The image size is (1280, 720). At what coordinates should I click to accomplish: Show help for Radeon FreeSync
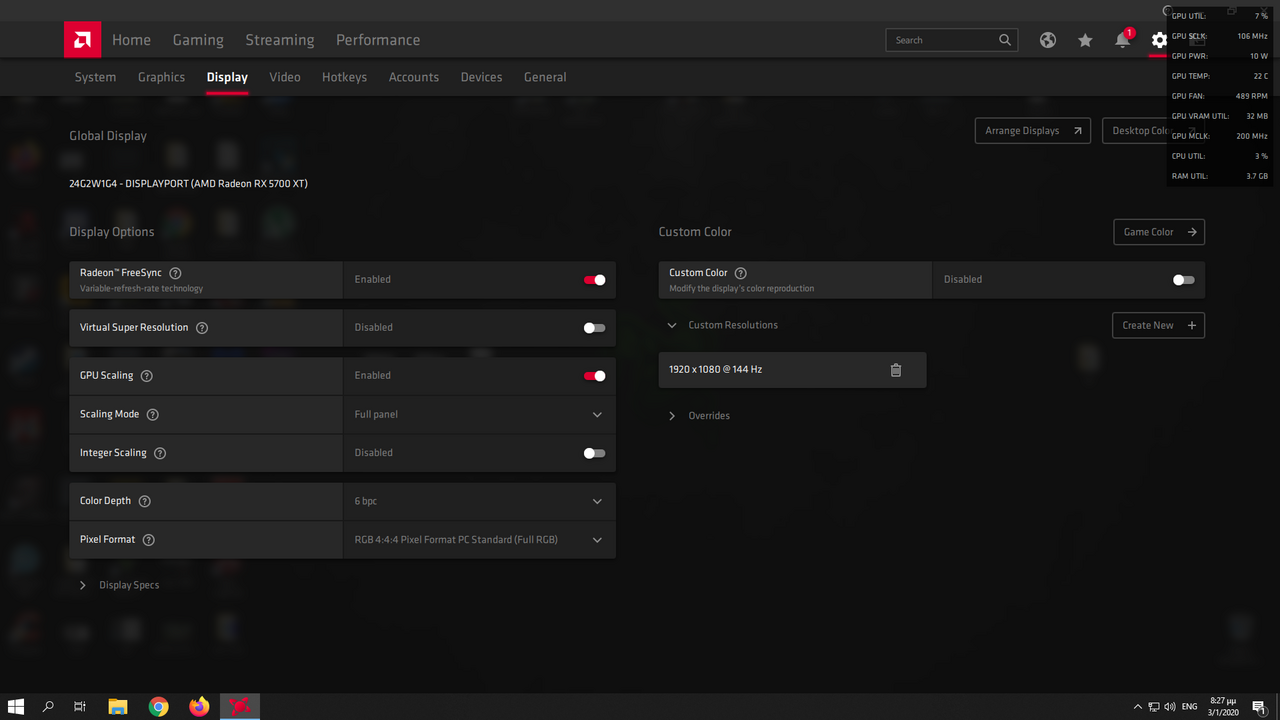pyautogui.click(x=176, y=273)
